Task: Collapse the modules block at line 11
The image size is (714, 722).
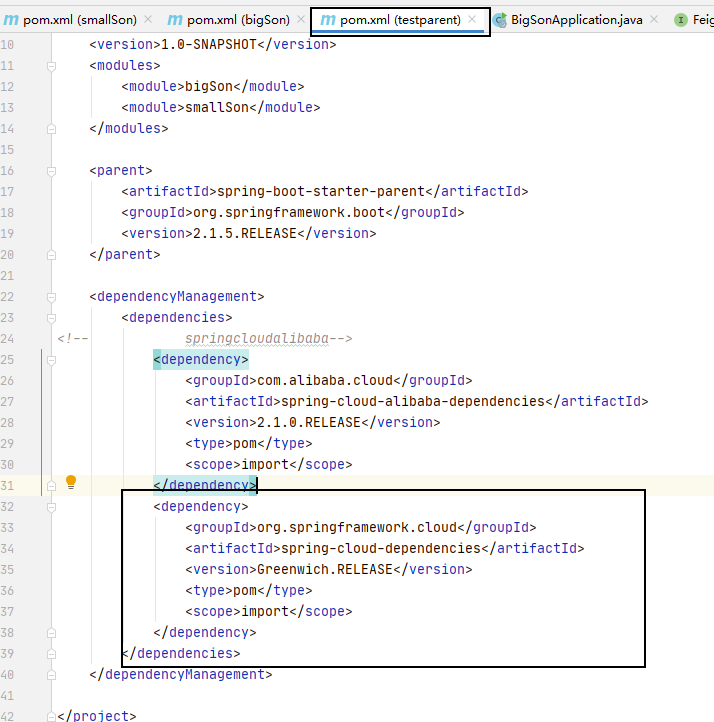Action: pyautogui.click(x=52, y=66)
